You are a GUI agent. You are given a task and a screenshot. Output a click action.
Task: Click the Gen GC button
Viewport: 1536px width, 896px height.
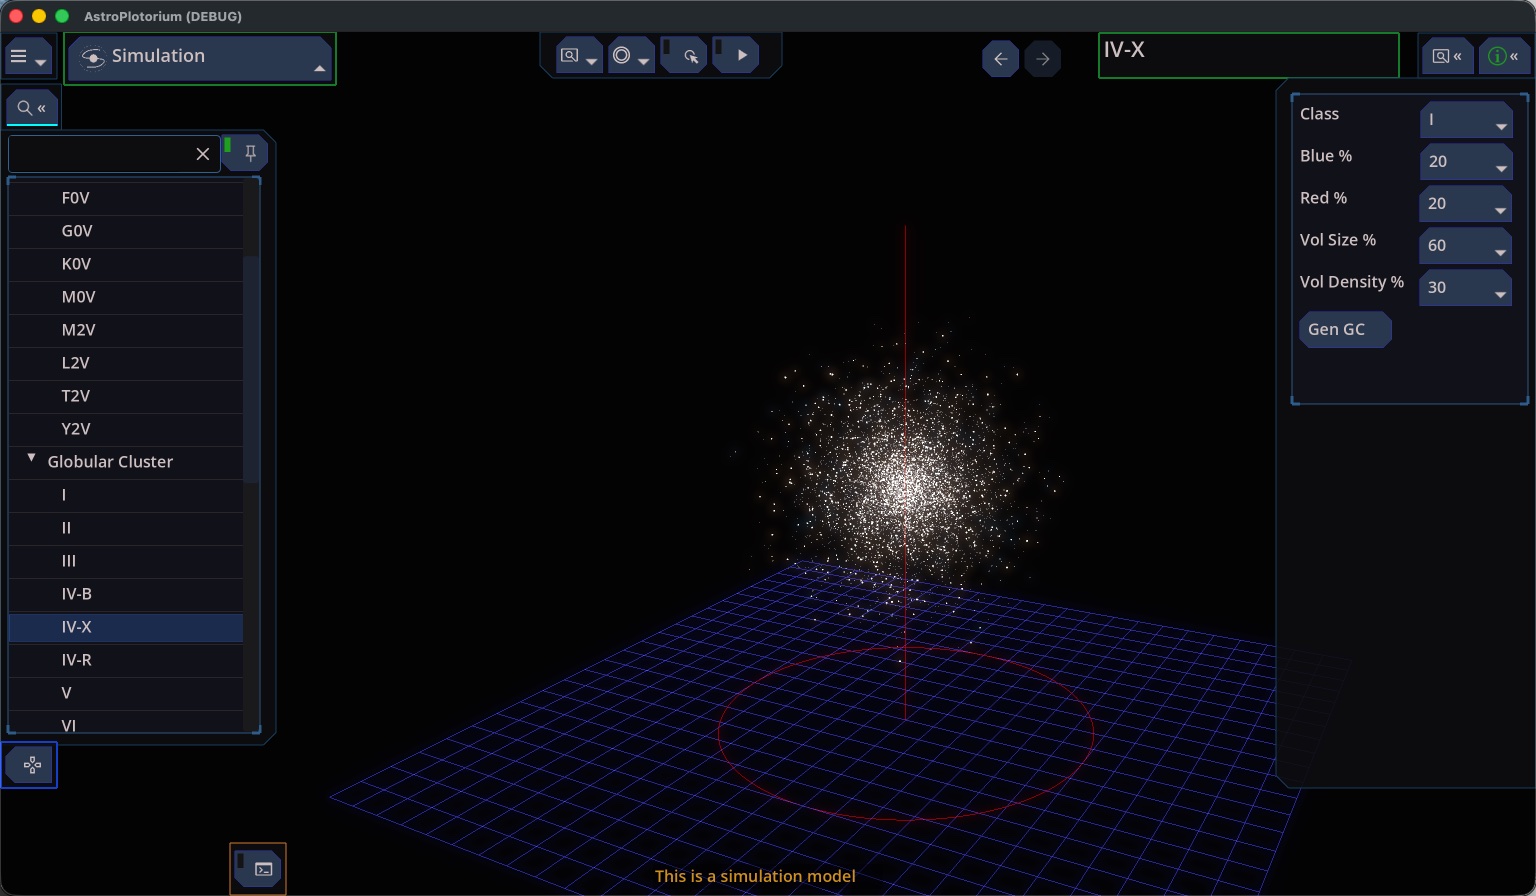[x=1345, y=330]
